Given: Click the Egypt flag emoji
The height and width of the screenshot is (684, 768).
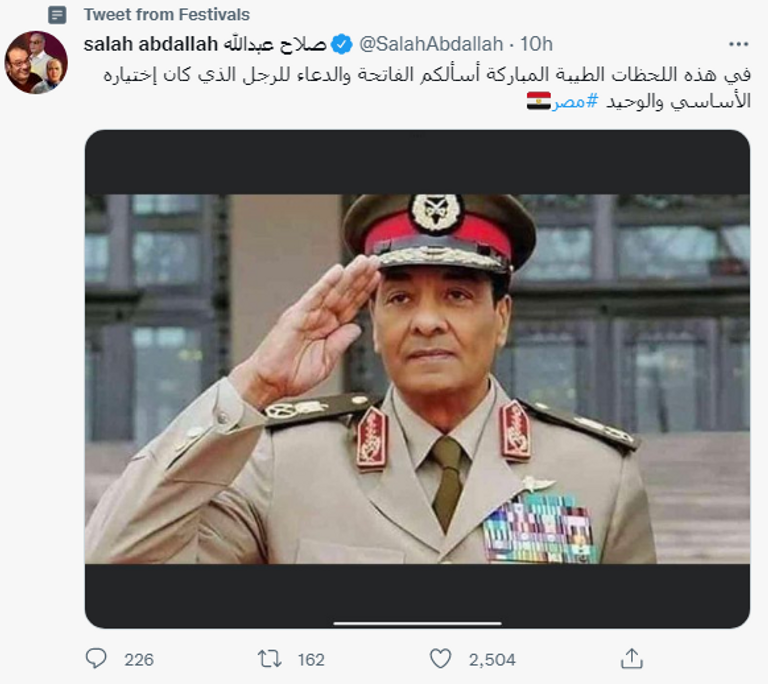Looking at the screenshot, I should pyautogui.click(x=539, y=101).
